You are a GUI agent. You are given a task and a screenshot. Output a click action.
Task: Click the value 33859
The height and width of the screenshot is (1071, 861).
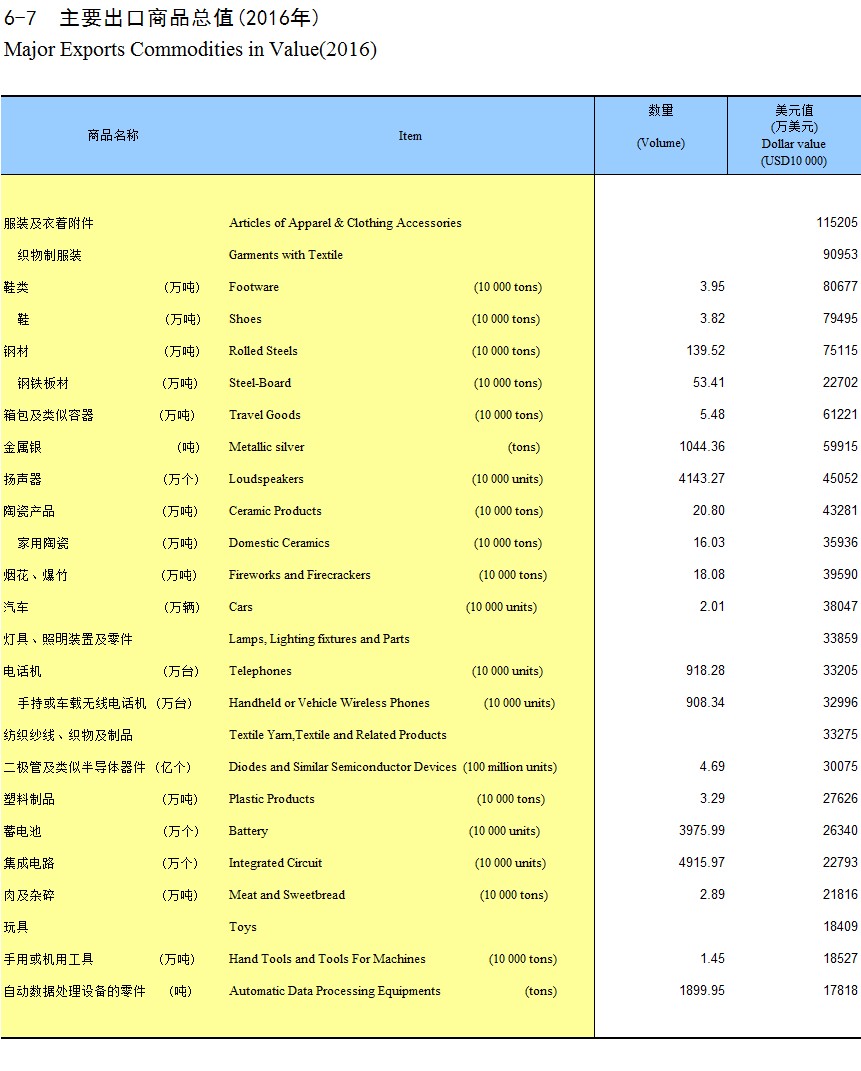coord(840,639)
